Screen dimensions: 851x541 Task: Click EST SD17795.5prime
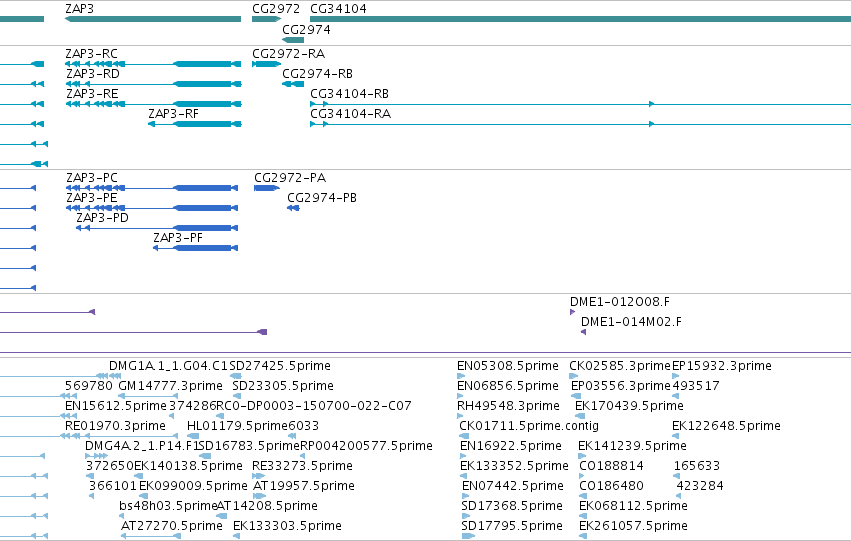(x=512, y=526)
